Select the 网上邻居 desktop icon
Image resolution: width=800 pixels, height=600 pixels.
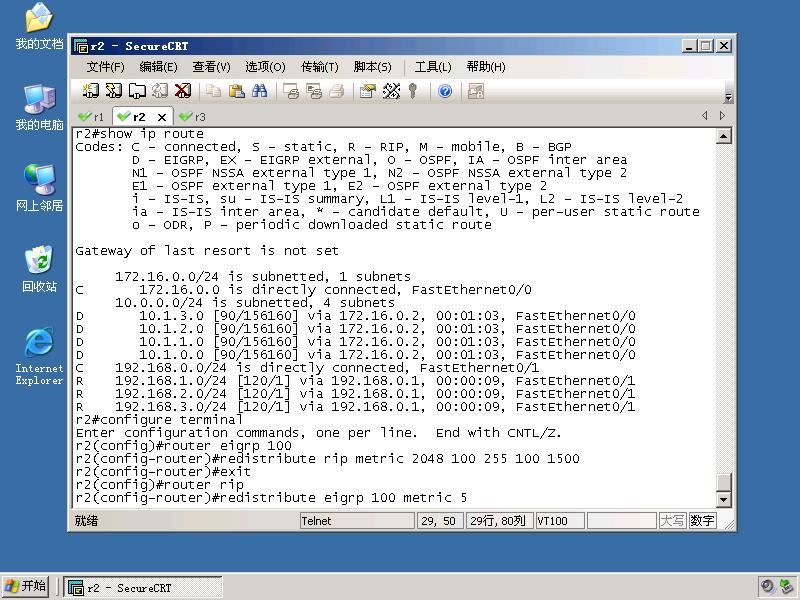[39, 188]
